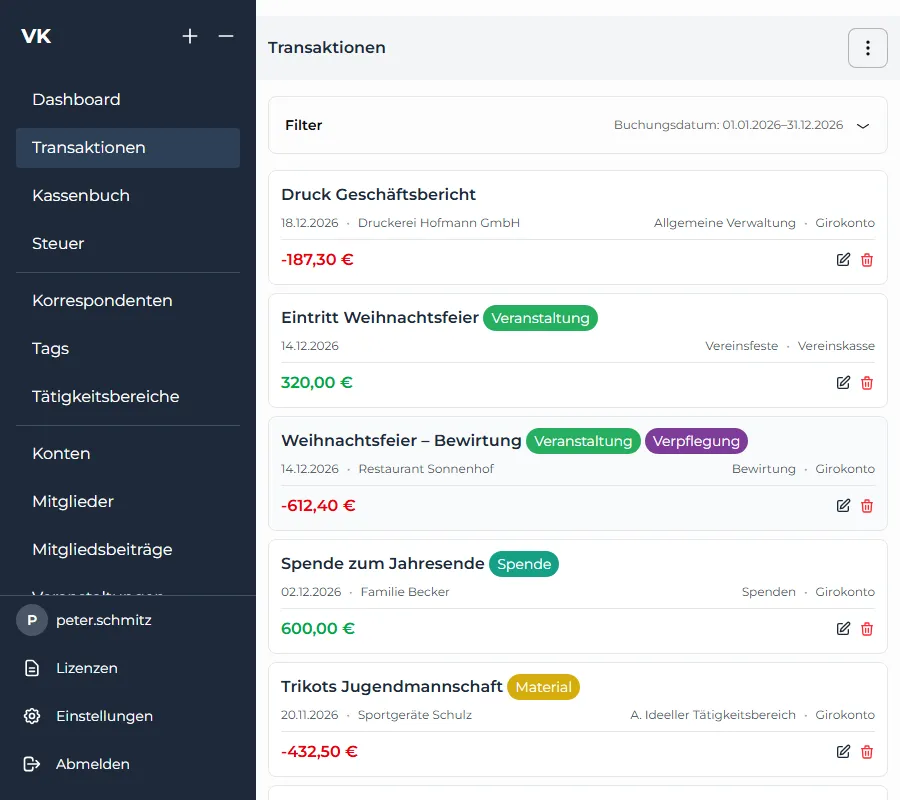The image size is (900, 800).
Task: Click correspondent Druckerei Hofmann GmbH
Action: (x=439, y=223)
